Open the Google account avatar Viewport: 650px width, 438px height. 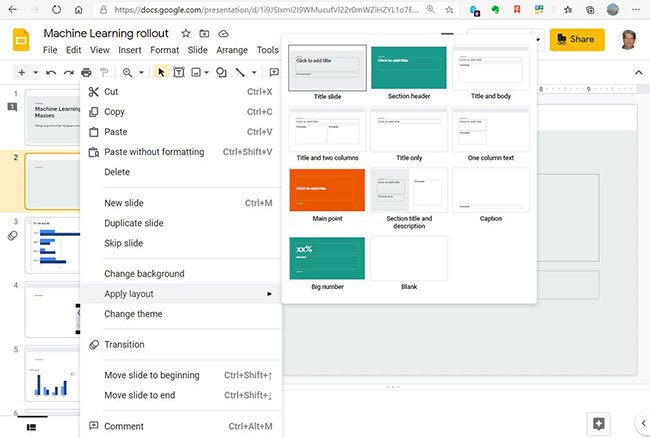628,39
